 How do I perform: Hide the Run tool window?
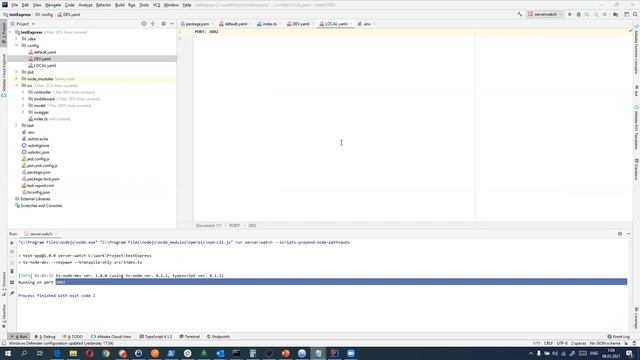point(628,234)
